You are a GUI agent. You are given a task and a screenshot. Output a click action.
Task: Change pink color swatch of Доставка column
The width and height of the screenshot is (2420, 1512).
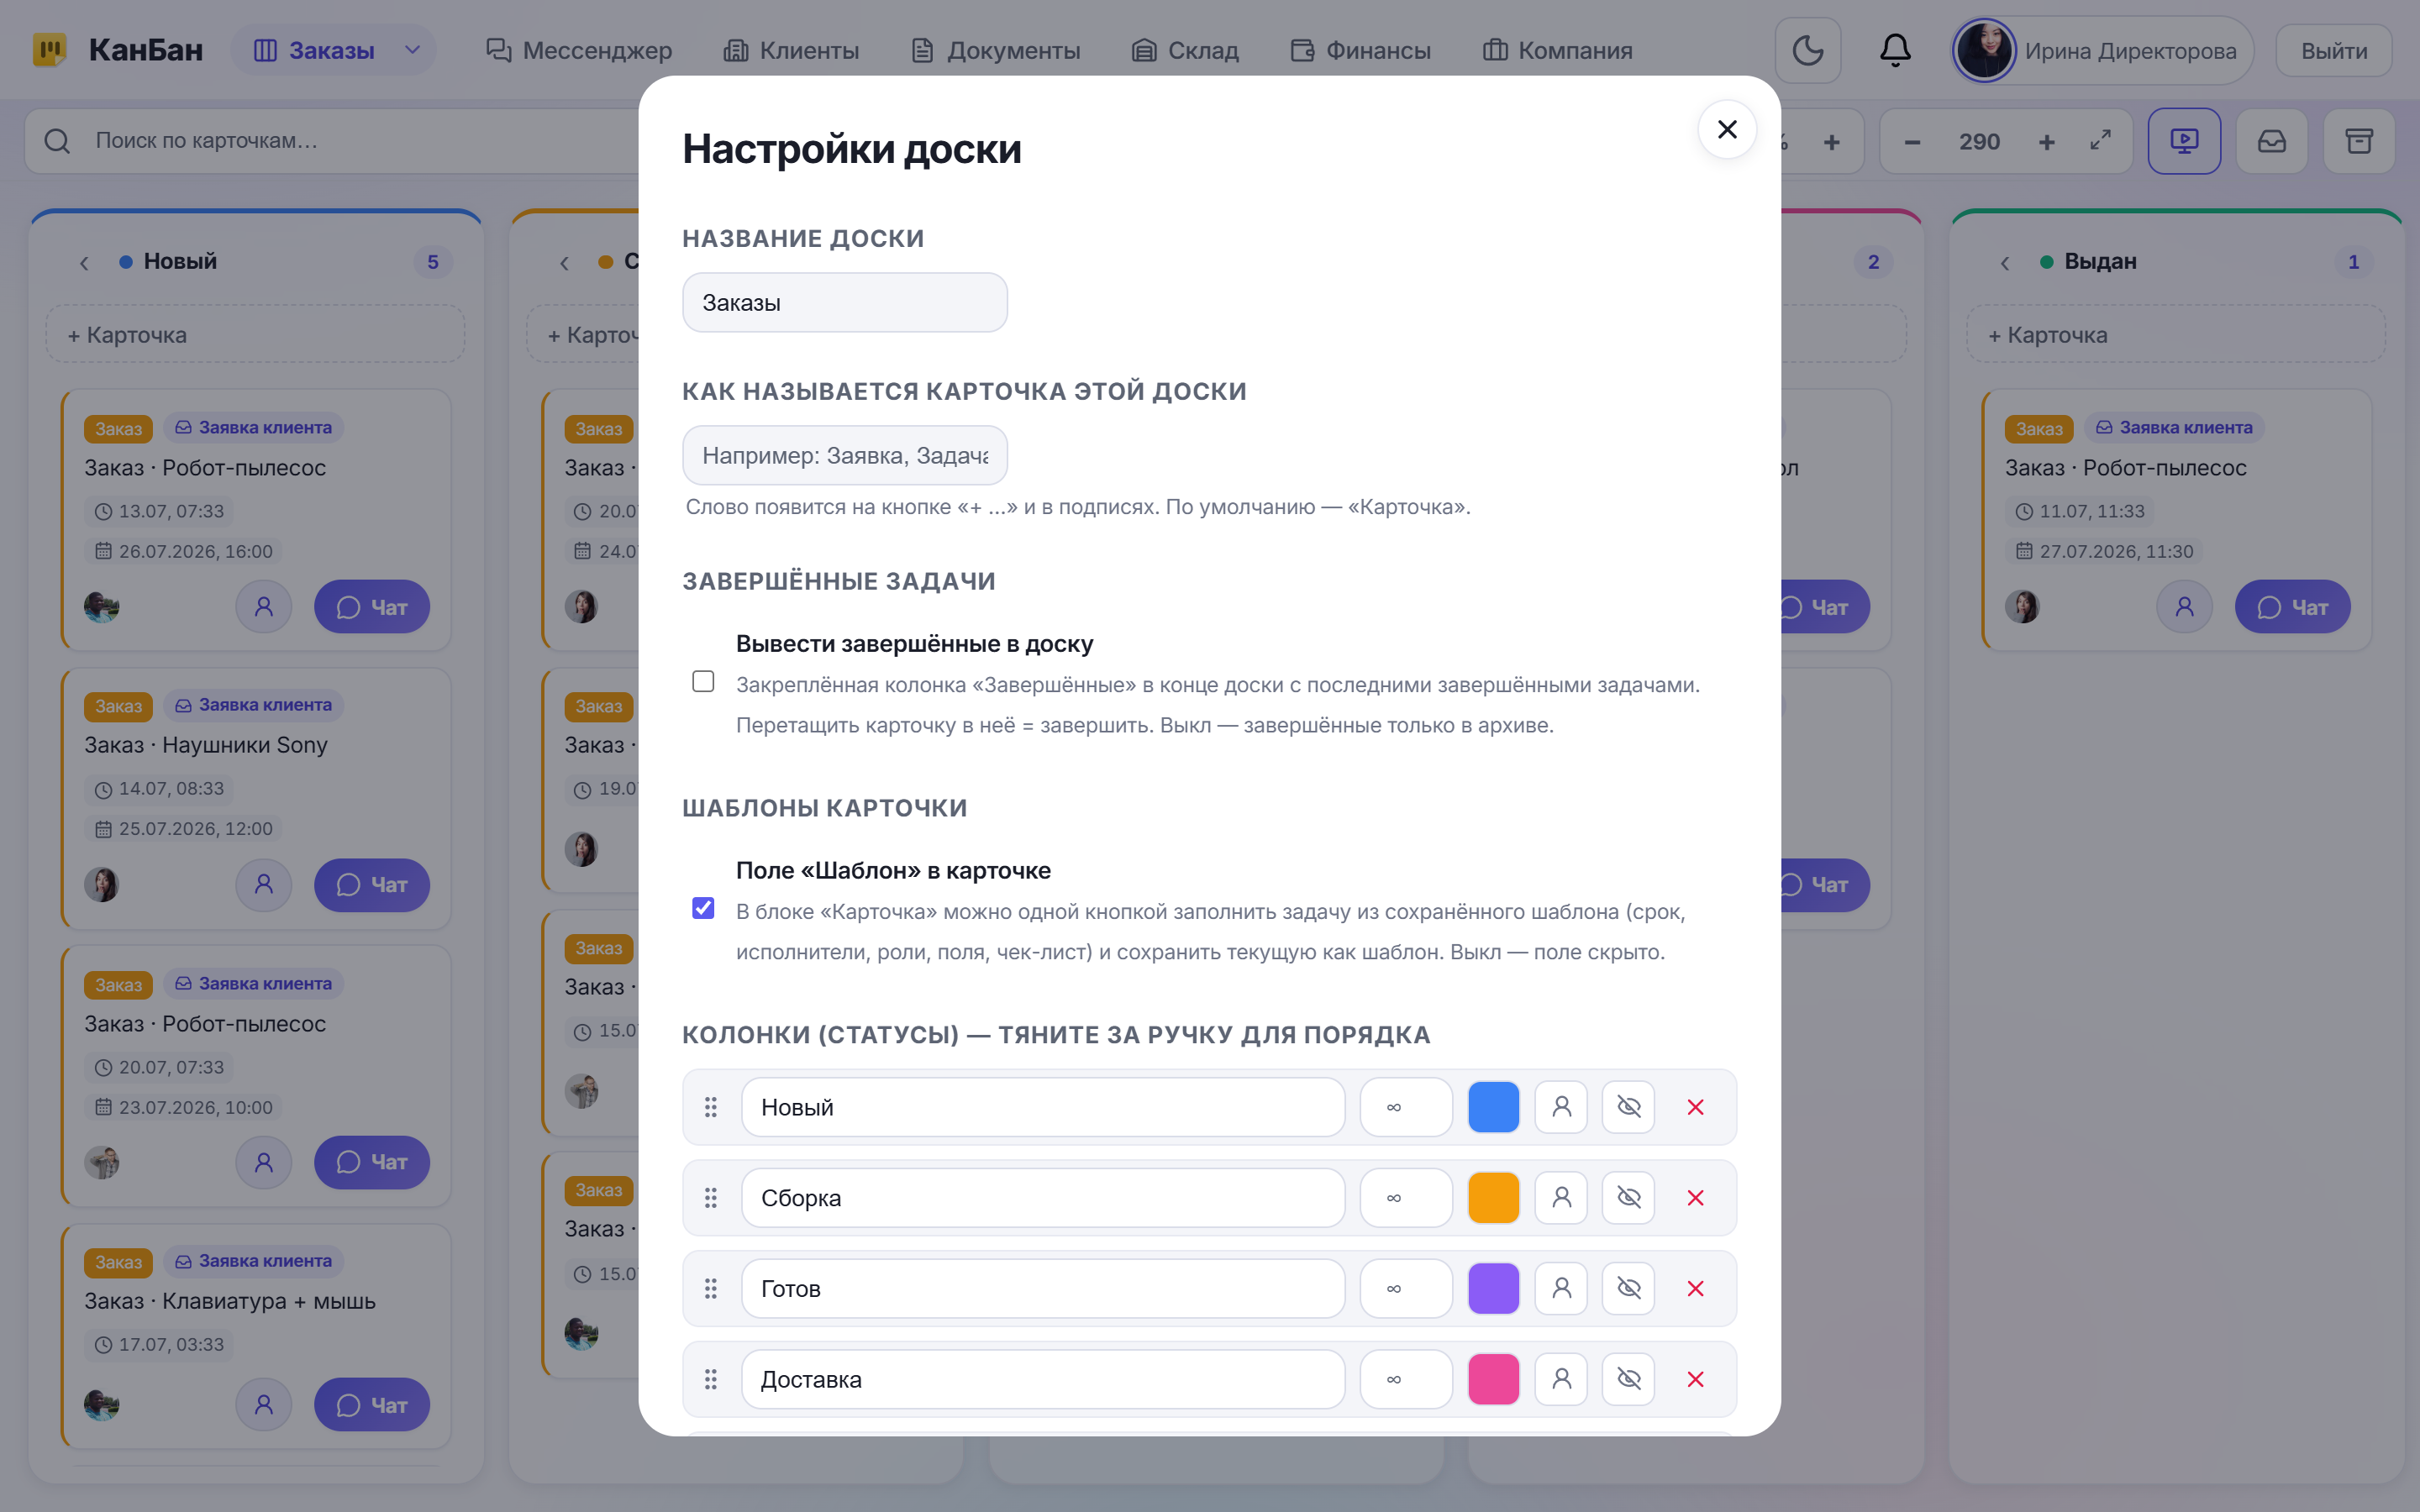(x=1493, y=1379)
